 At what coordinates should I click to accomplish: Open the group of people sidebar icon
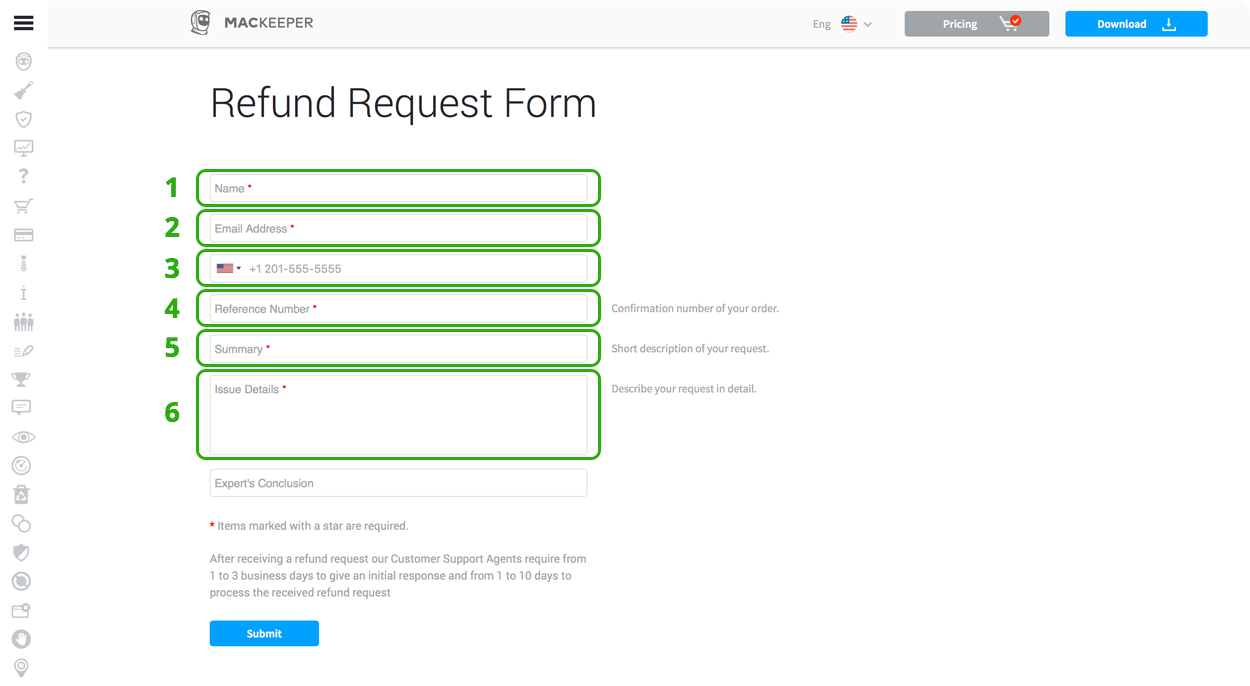pyautogui.click(x=23, y=322)
